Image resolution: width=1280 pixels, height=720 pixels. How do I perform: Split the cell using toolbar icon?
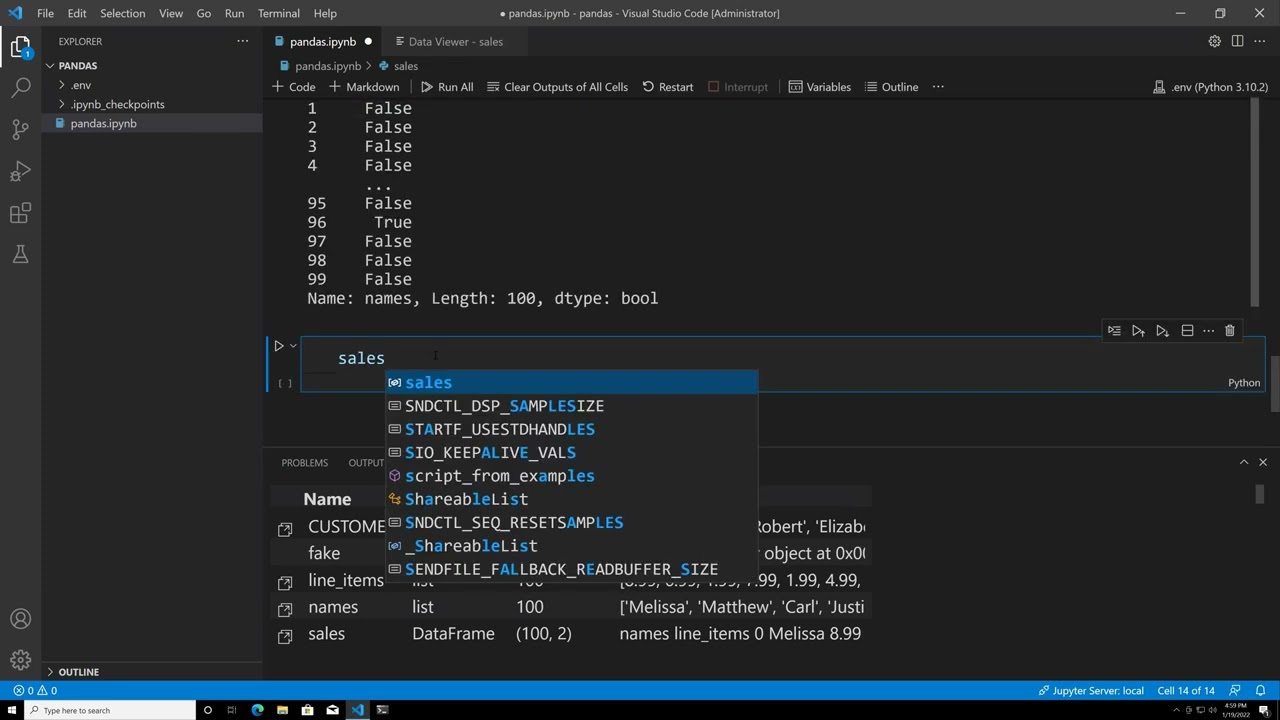coord(1187,331)
